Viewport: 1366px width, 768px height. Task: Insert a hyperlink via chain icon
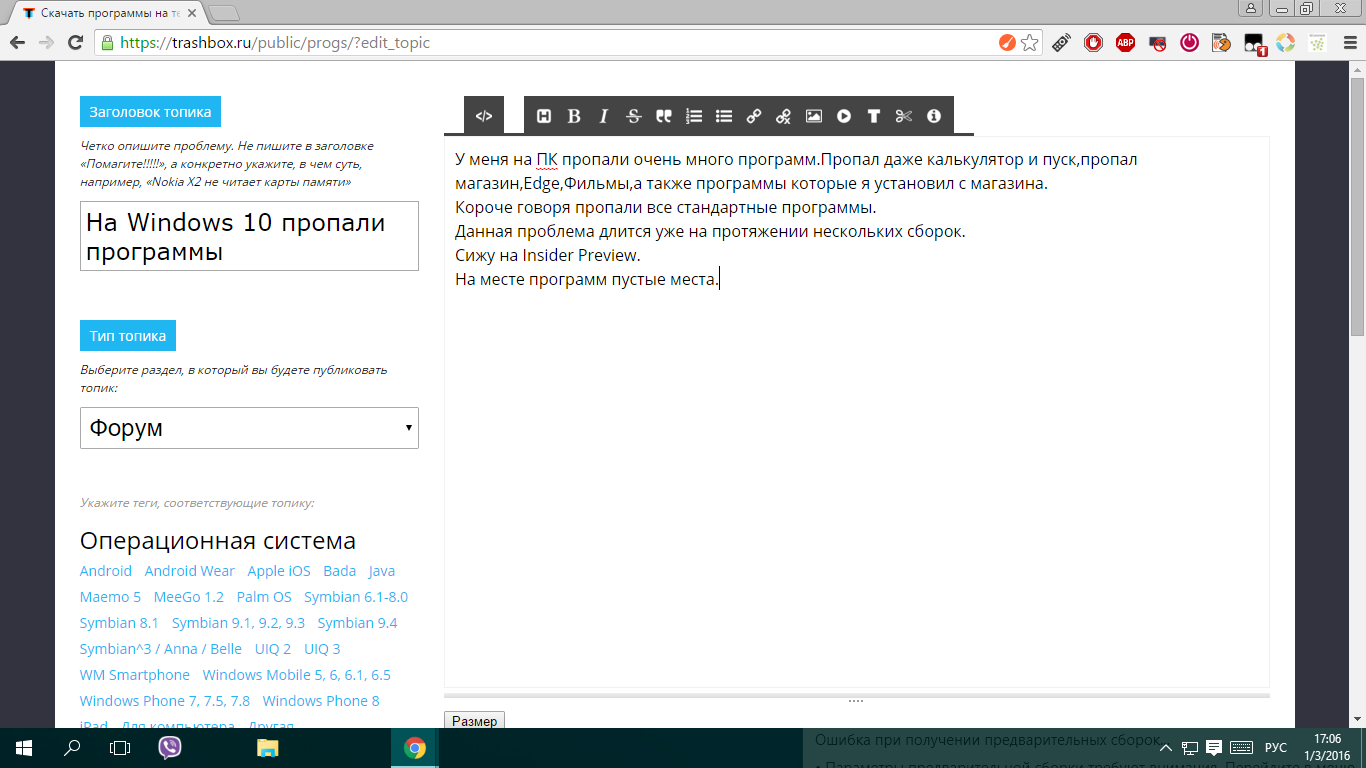coord(754,116)
